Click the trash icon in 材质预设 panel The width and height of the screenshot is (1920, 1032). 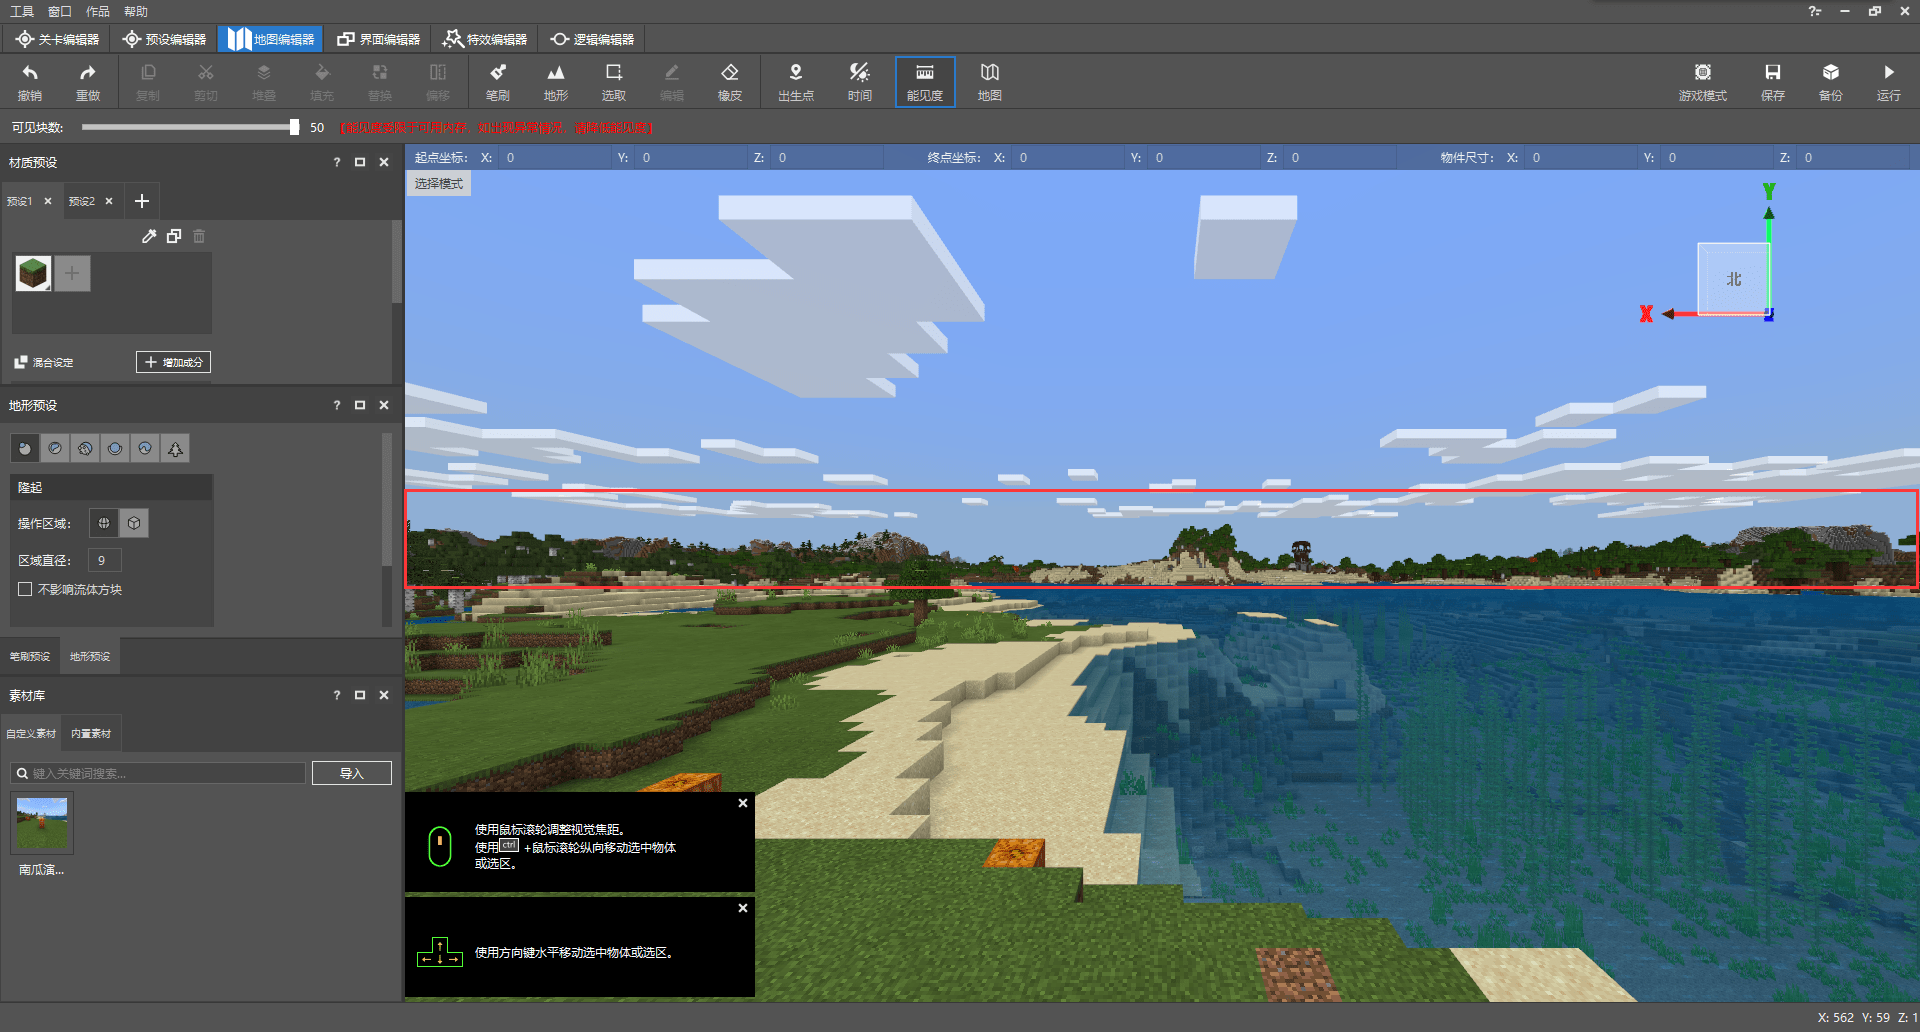click(x=199, y=236)
